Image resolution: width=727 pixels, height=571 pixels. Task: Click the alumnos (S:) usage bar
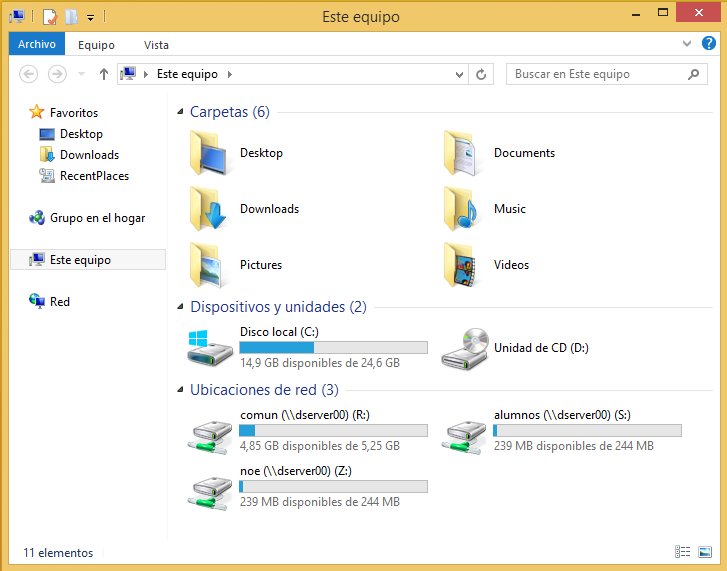coord(587,431)
